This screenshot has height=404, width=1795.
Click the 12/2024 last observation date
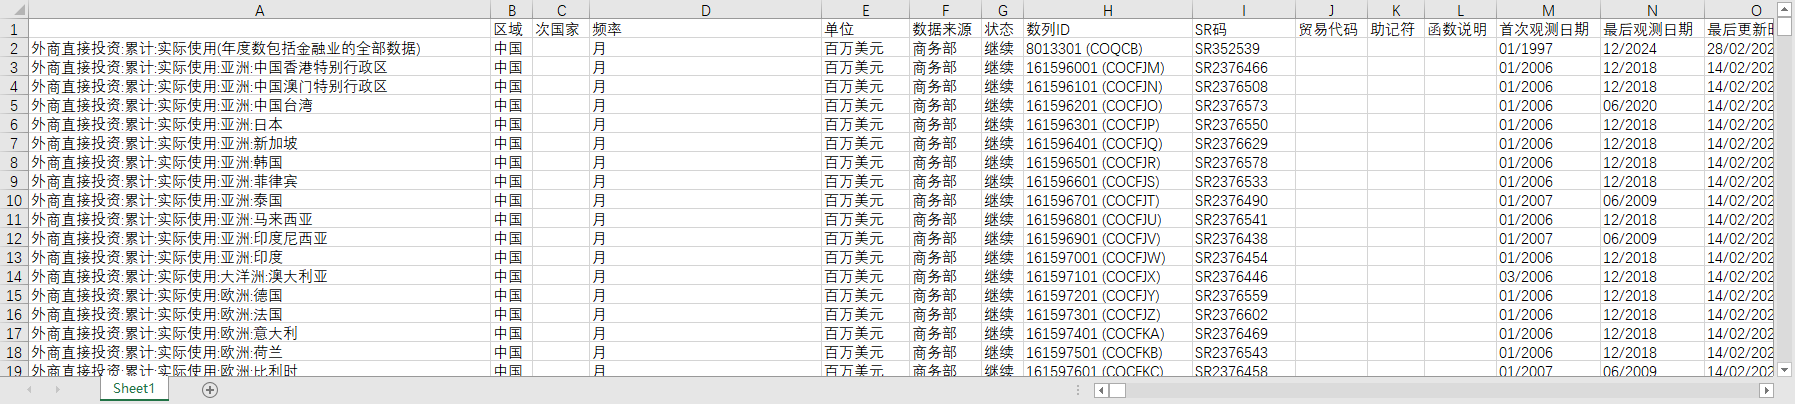pos(1652,48)
